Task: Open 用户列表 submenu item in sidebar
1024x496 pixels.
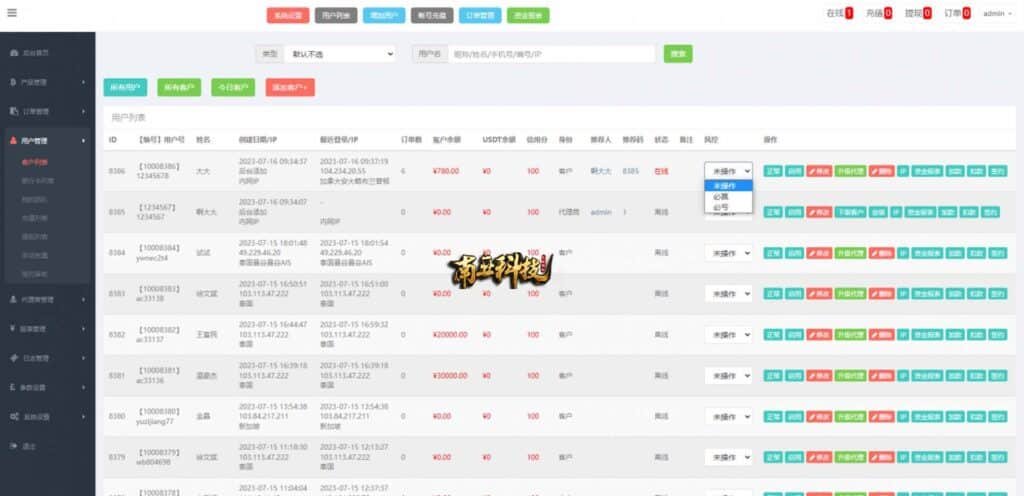Action: tap(34, 161)
